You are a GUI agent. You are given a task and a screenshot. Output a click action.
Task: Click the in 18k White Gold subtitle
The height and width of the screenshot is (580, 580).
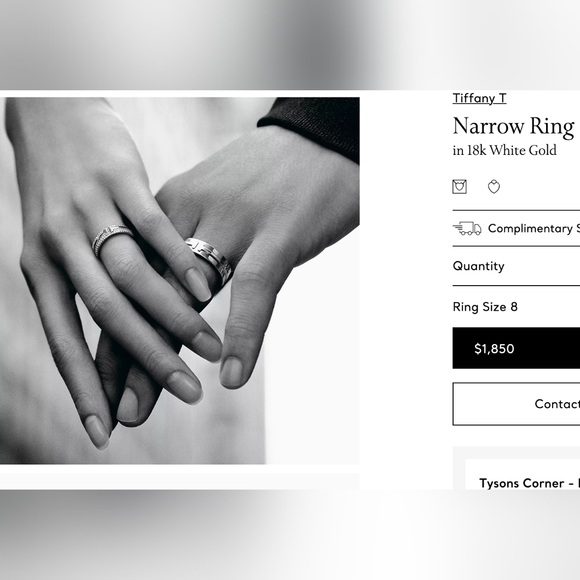pos(505,150)
